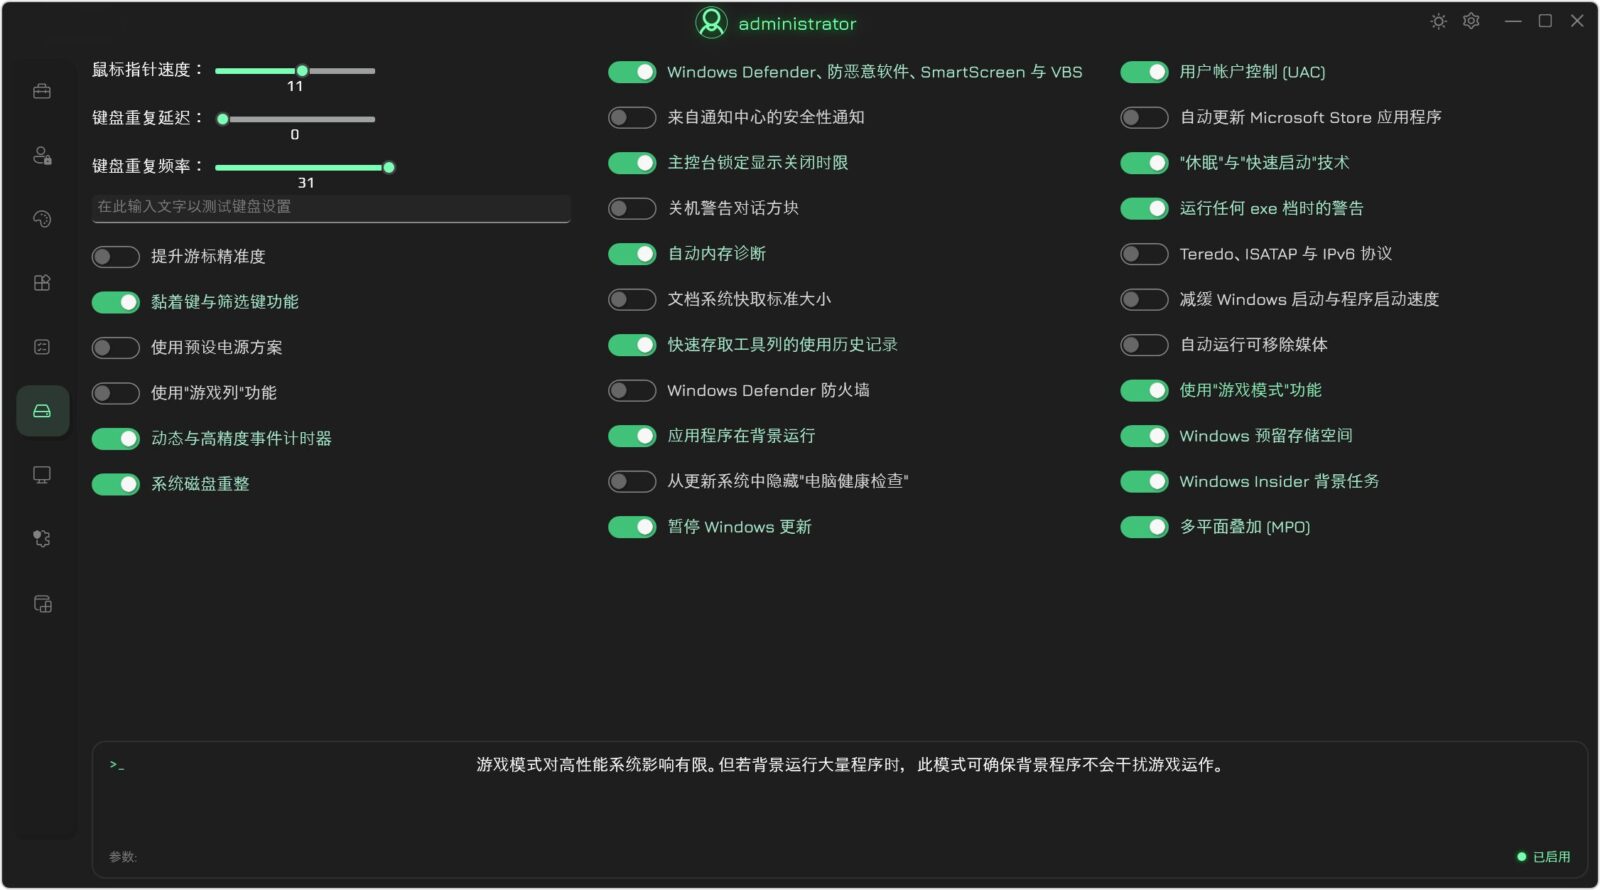The width and height of the screenshot is (1600, 890).
Task: Open the palette personalization sidebar icon
Action: [42, 219]
